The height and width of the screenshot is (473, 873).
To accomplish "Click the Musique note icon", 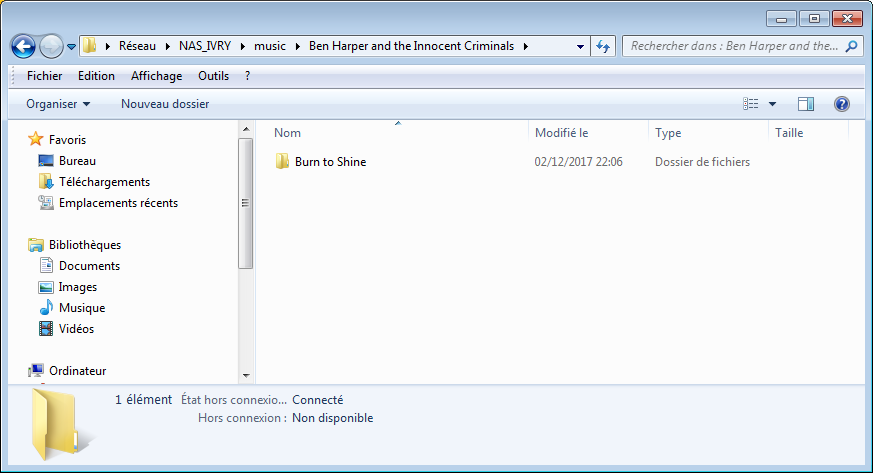I will 46,307.
